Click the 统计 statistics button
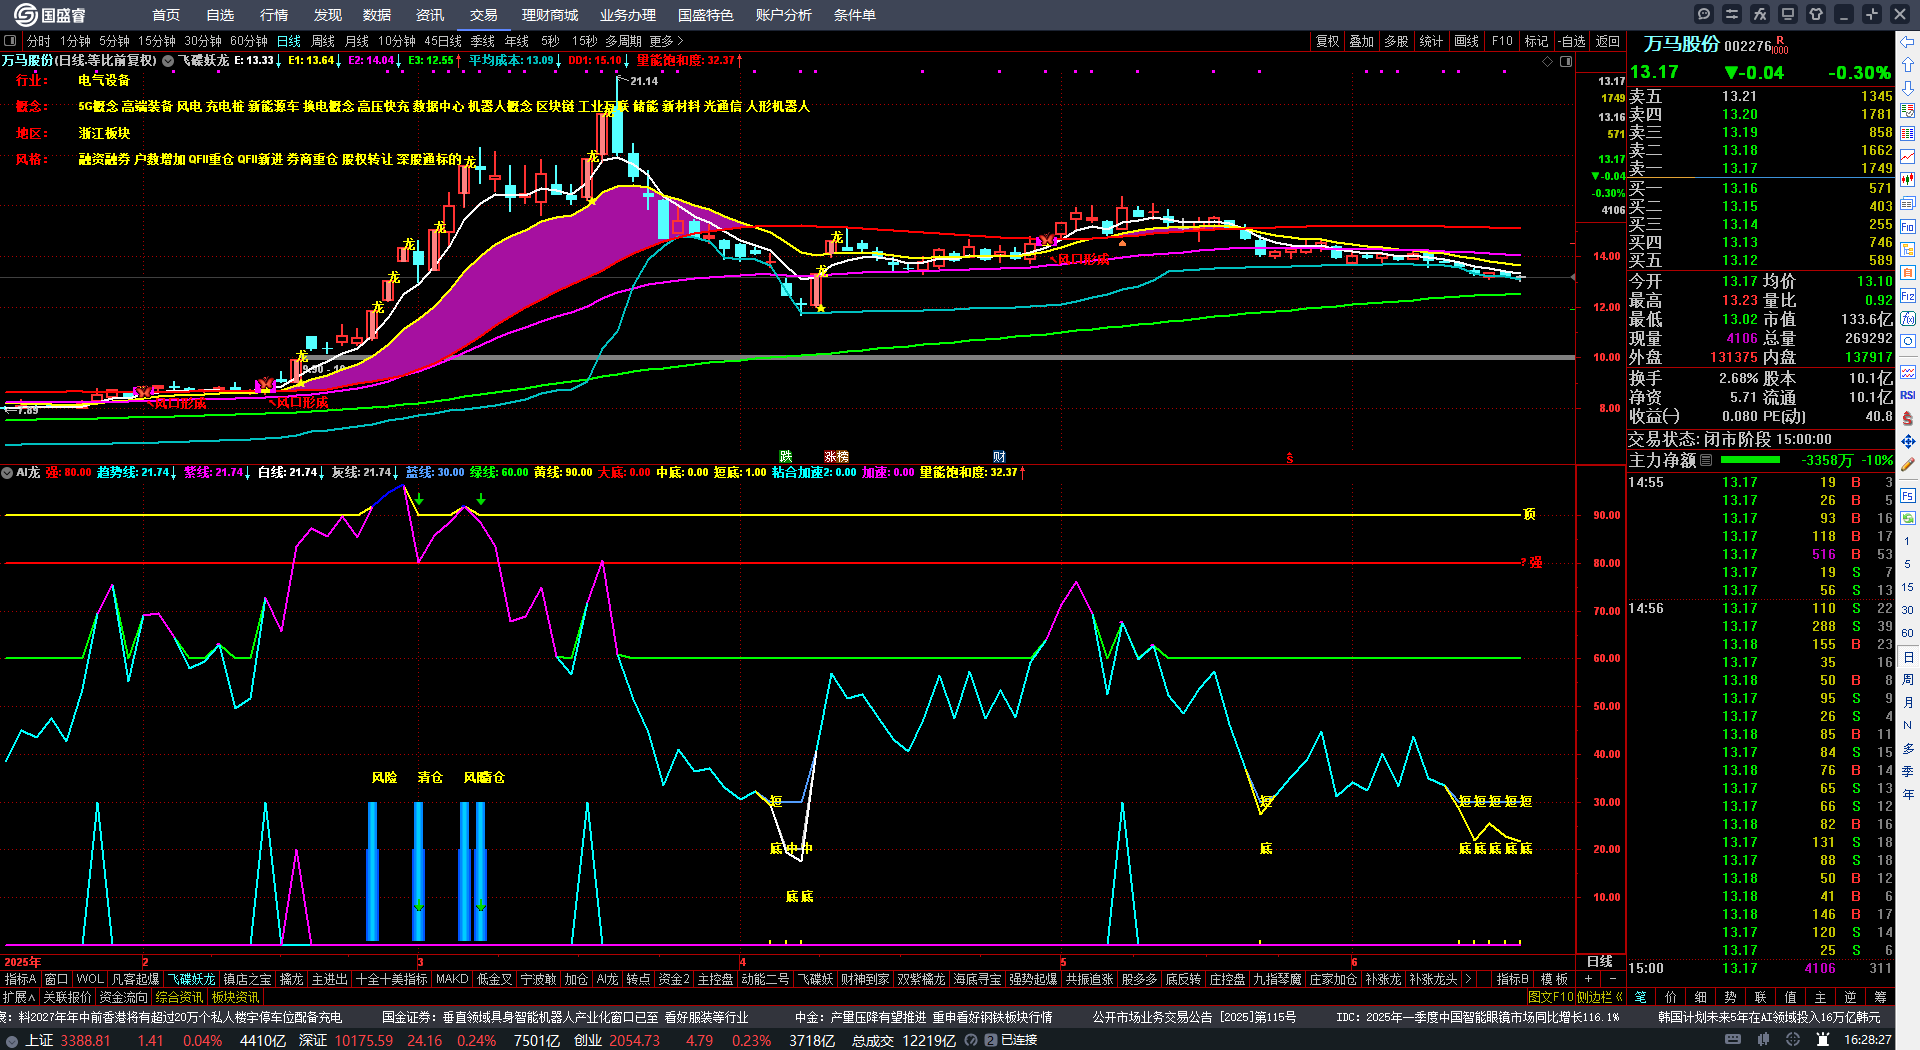 (x=1432, y=41)
